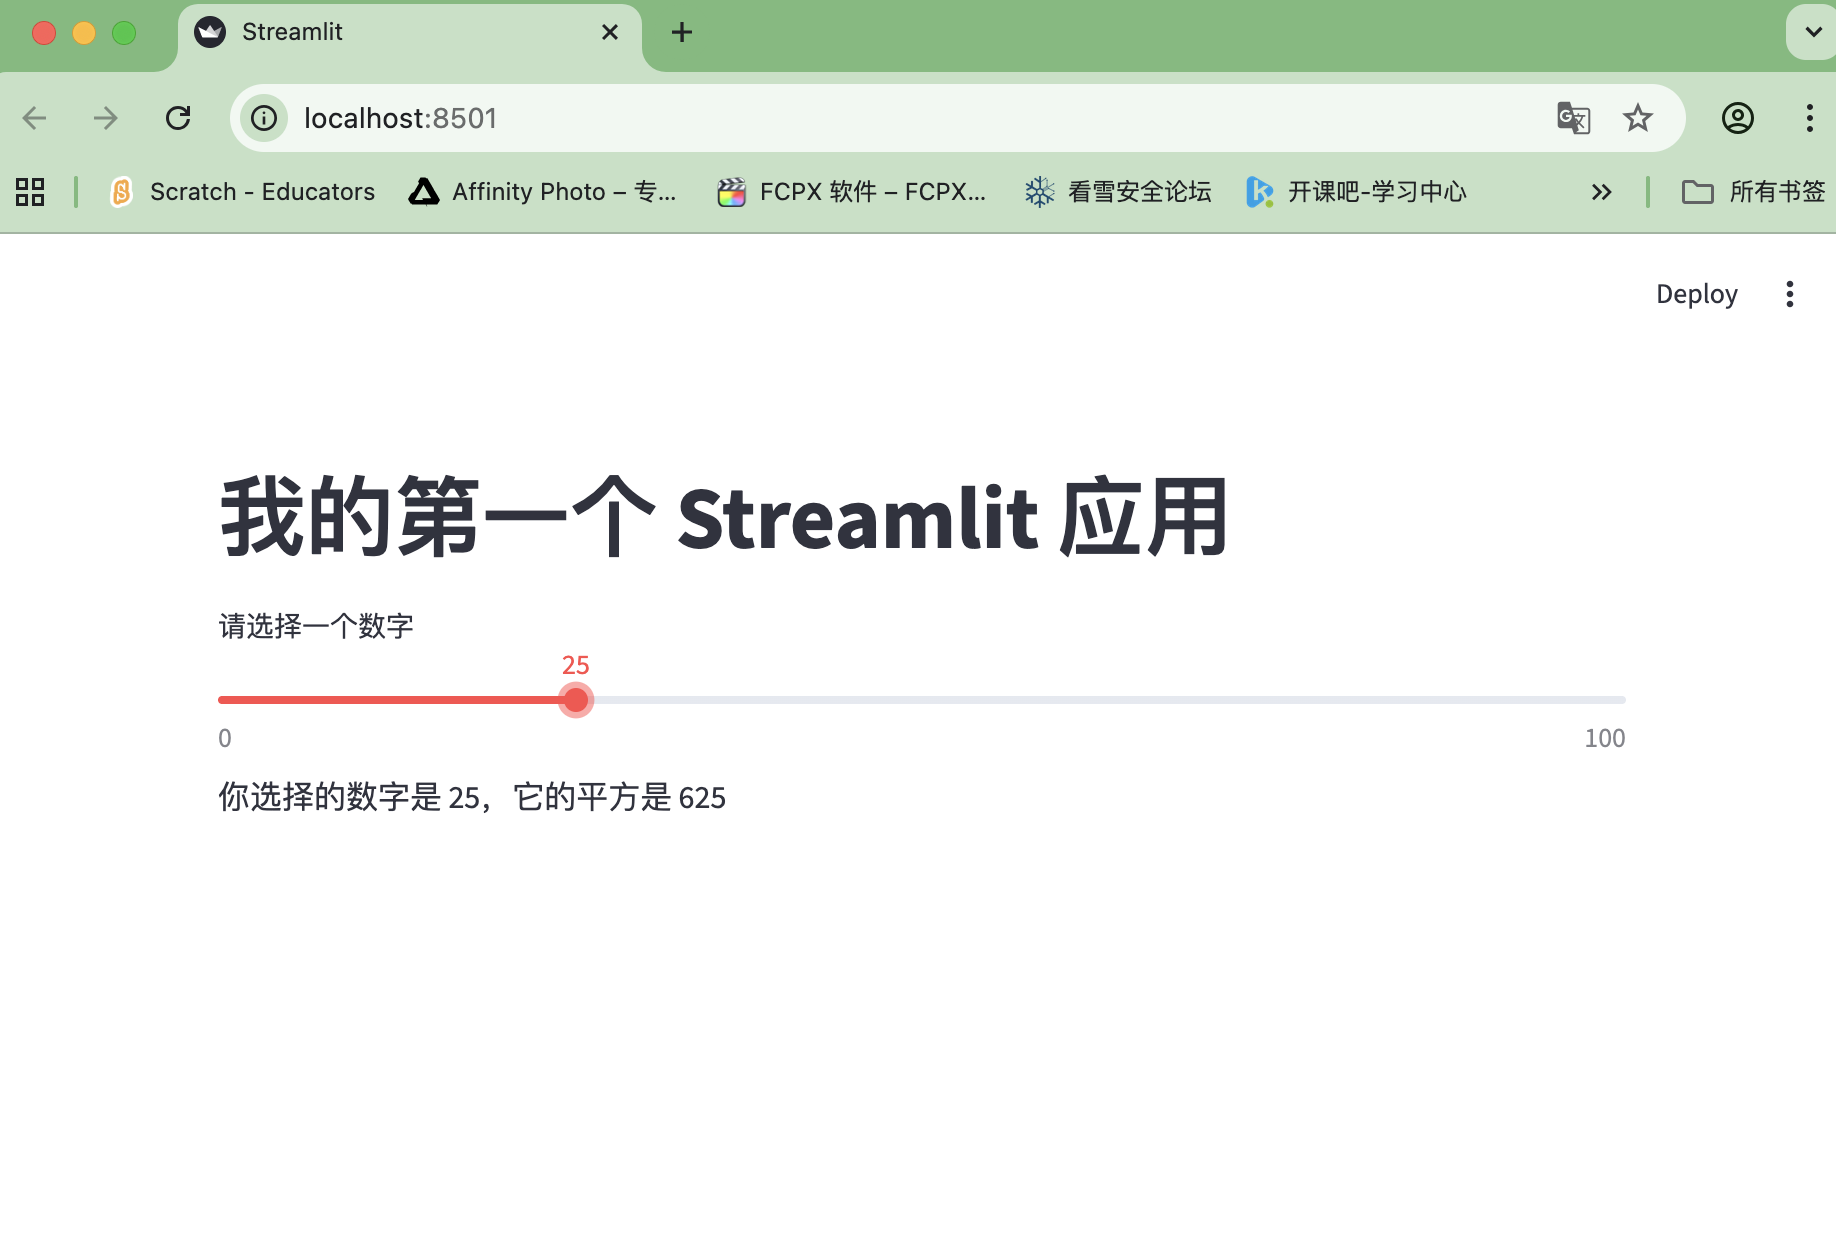The height and width of the screenshot is (1240, 1836).
Task: Open Scratch - Educators bookmark
Action: coord(242,191)
